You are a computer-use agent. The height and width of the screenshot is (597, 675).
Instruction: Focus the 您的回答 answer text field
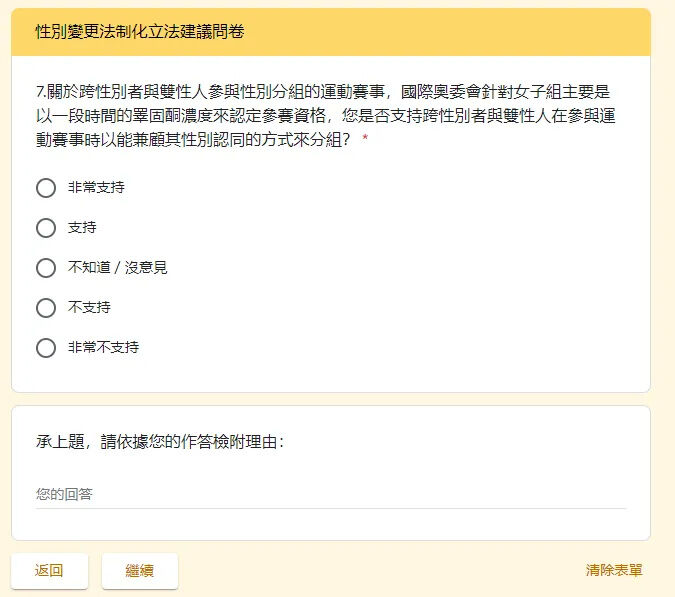pyautogui.click(x=331, y=494)
